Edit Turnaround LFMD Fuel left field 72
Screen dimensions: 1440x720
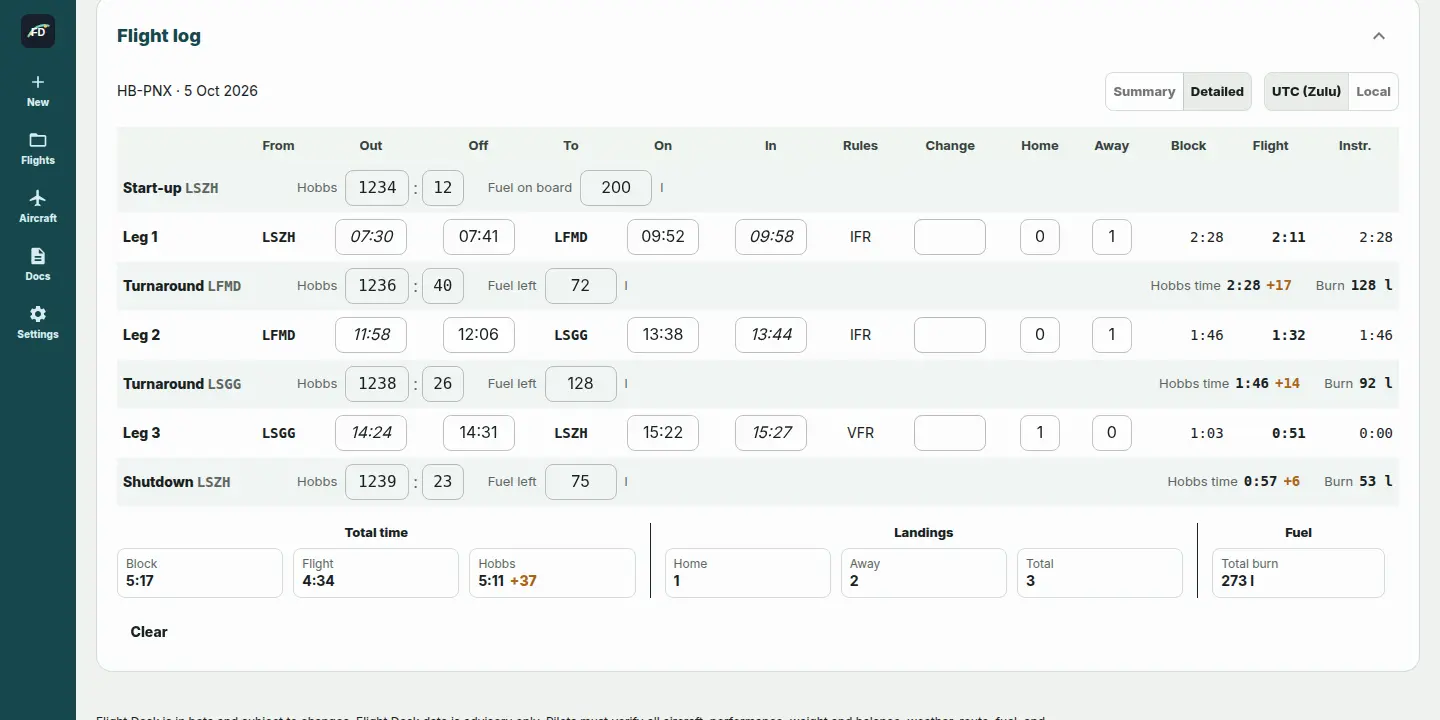coord(581,286)
